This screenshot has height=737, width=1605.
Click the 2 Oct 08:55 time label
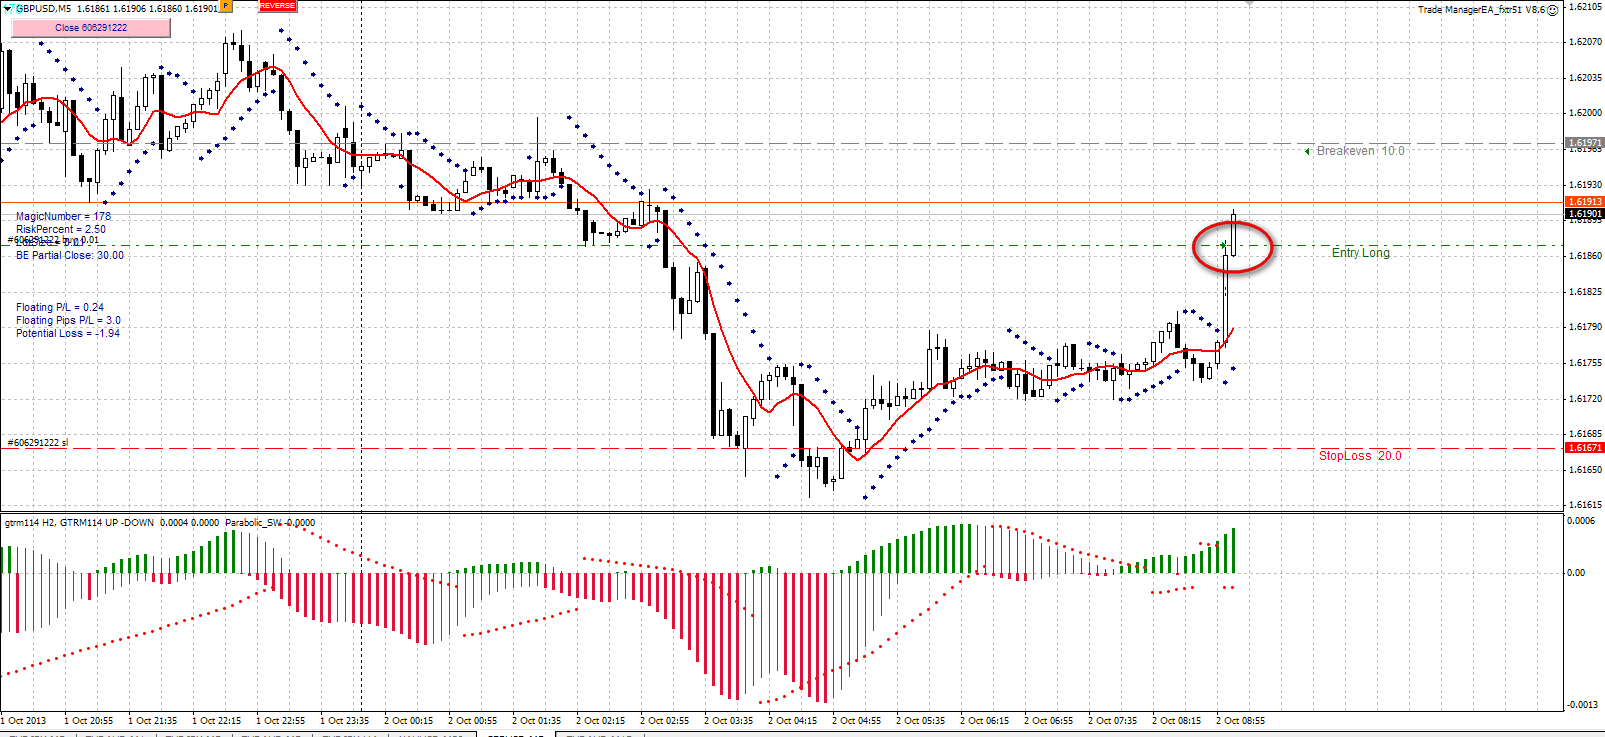point(1240,721)
